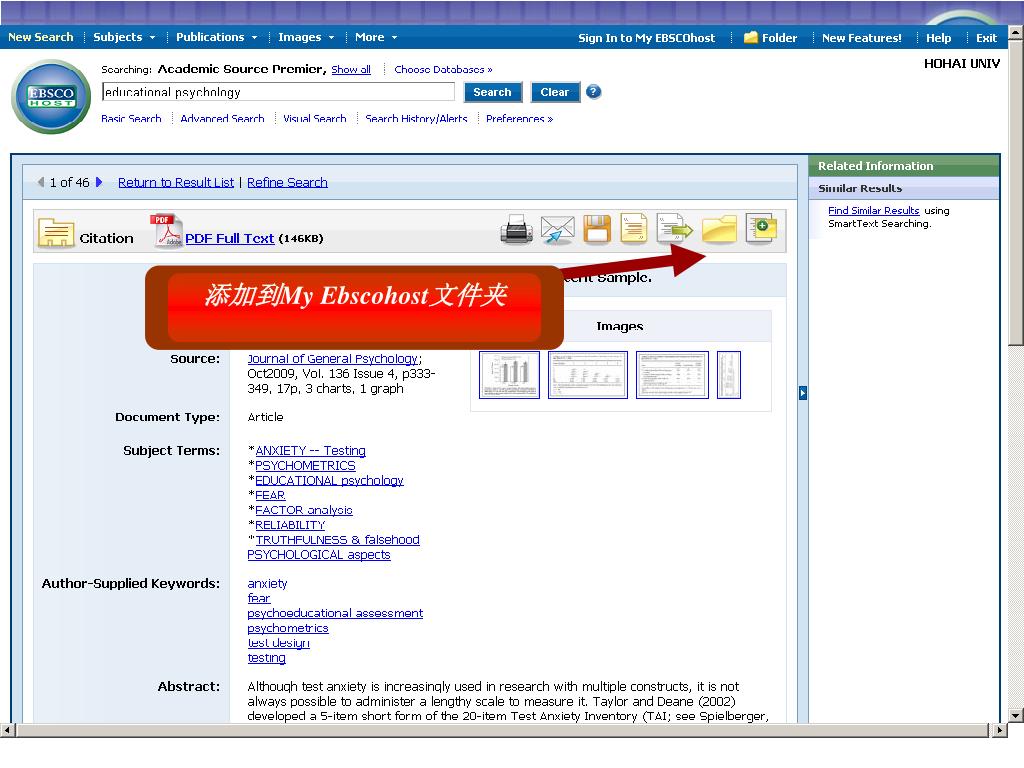Click Refine Search link
Viewport: 1024px width, 768px height.
[287, 182]
